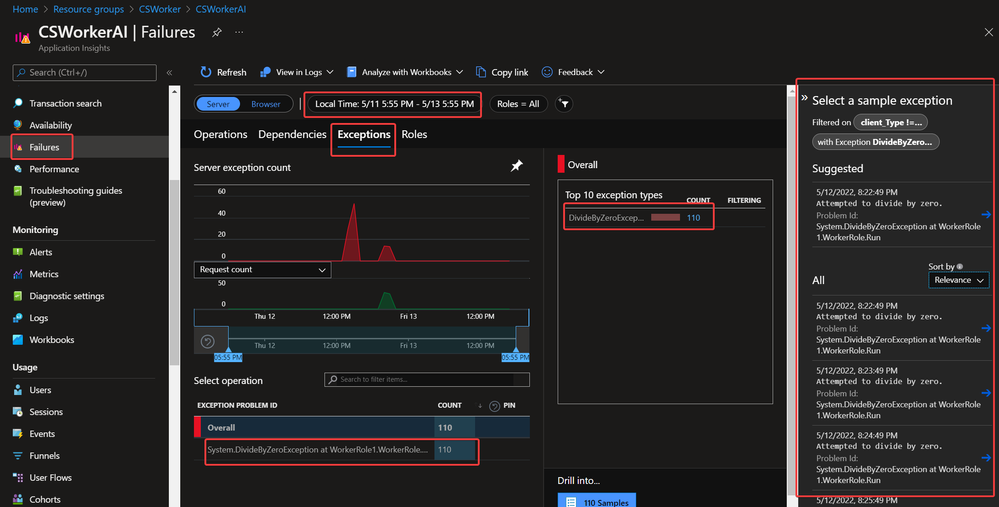
Task: Select Failures in the sidebar
Action: click(42, 147)
